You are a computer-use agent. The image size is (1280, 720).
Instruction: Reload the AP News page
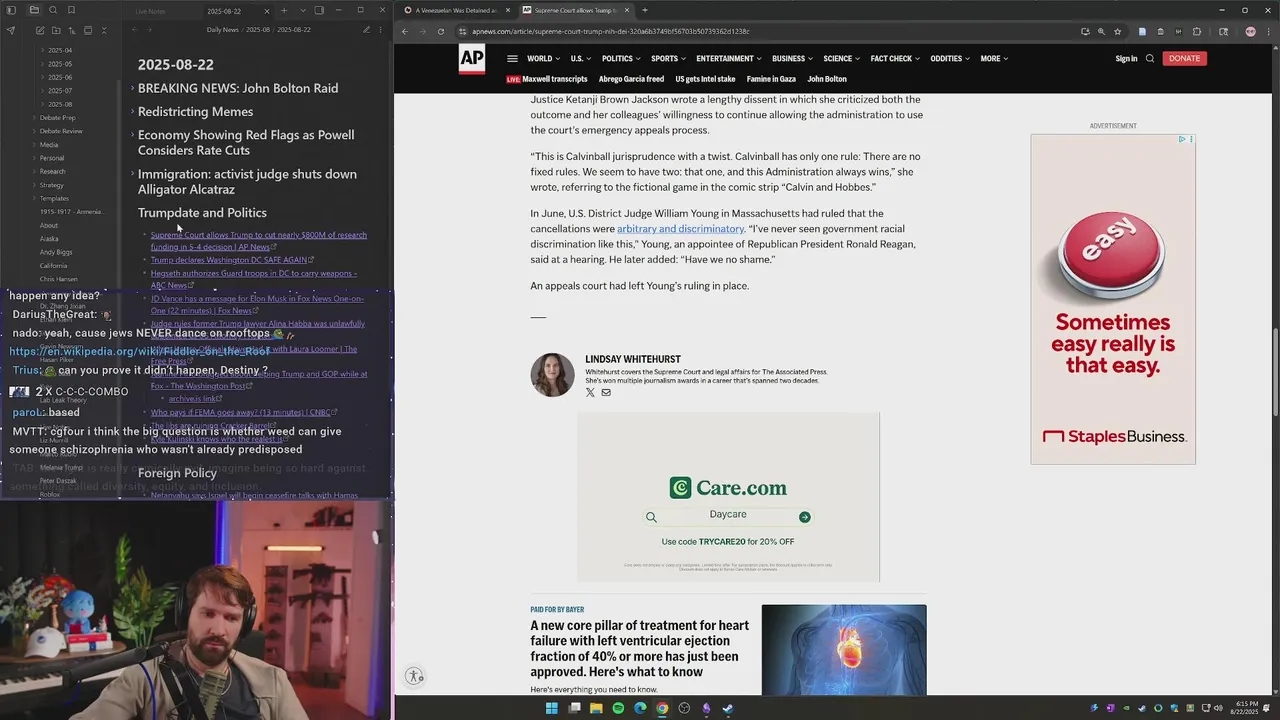(x=440, y=31)
